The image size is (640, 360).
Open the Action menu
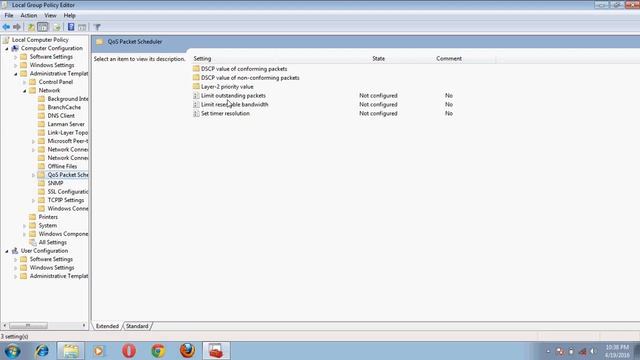(x=29, y=16)
